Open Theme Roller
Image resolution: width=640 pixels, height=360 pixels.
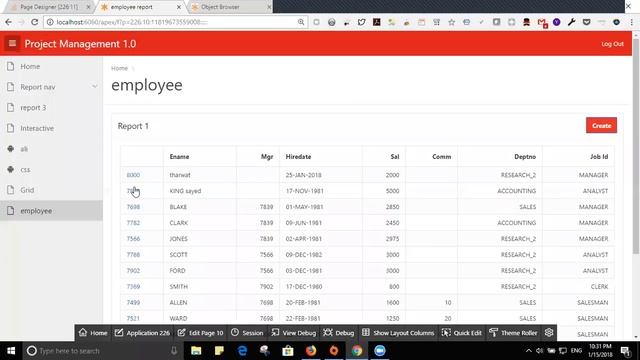pyautogui.click(x=513, y=333)
